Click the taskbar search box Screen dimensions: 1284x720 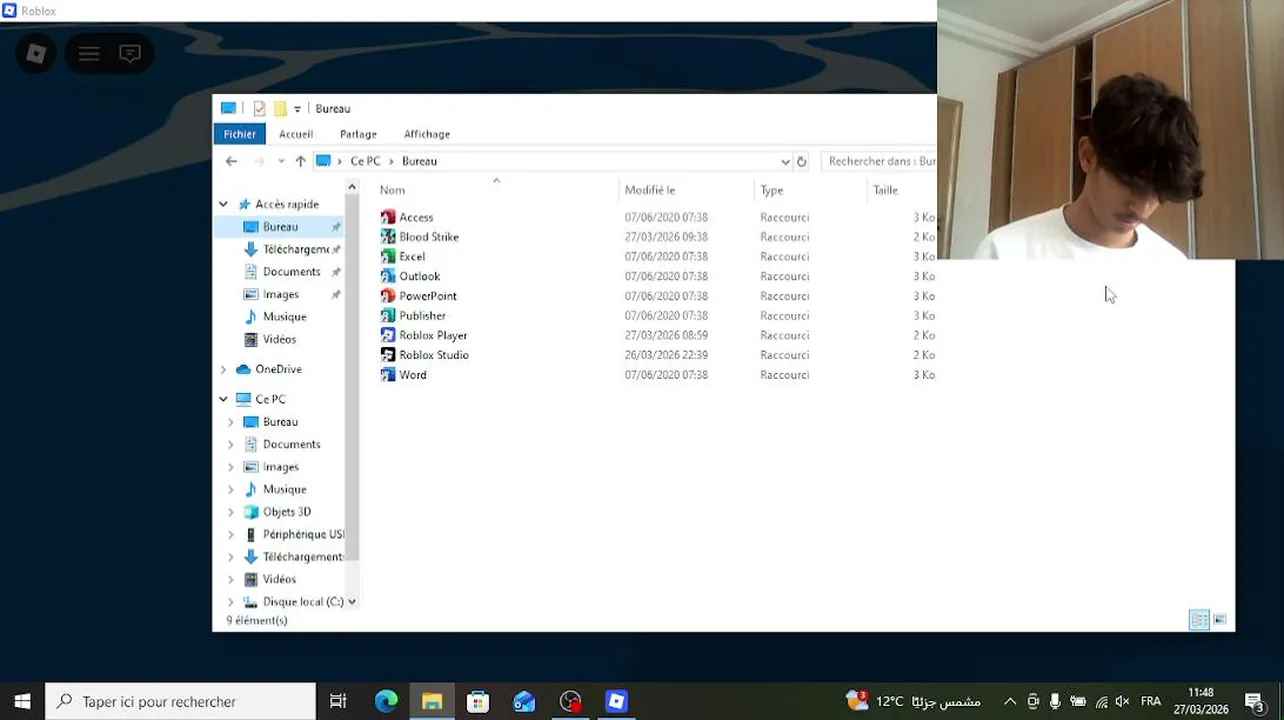coord(181,701)
